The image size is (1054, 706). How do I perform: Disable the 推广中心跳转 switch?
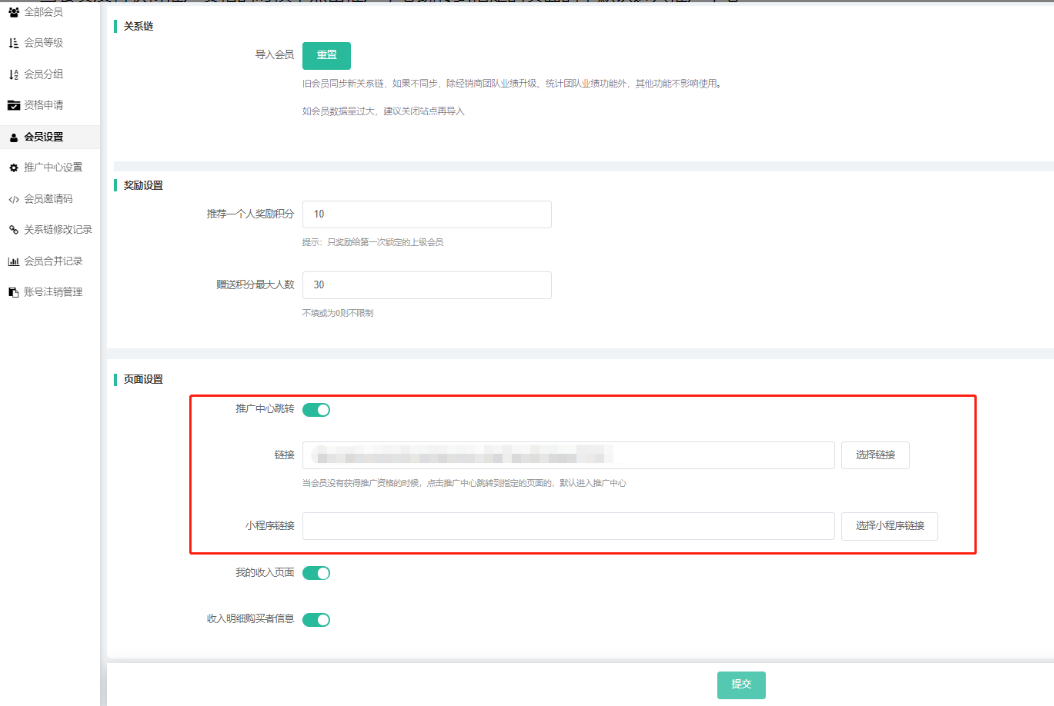click(x=316, y=409)
